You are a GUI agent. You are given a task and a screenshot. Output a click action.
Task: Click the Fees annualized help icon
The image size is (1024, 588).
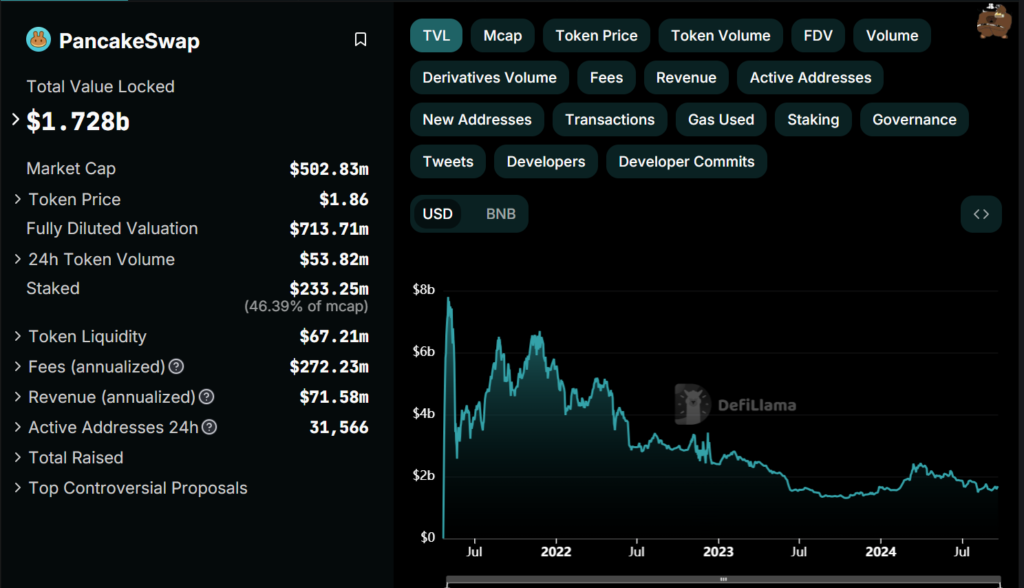tap(176, 367)
